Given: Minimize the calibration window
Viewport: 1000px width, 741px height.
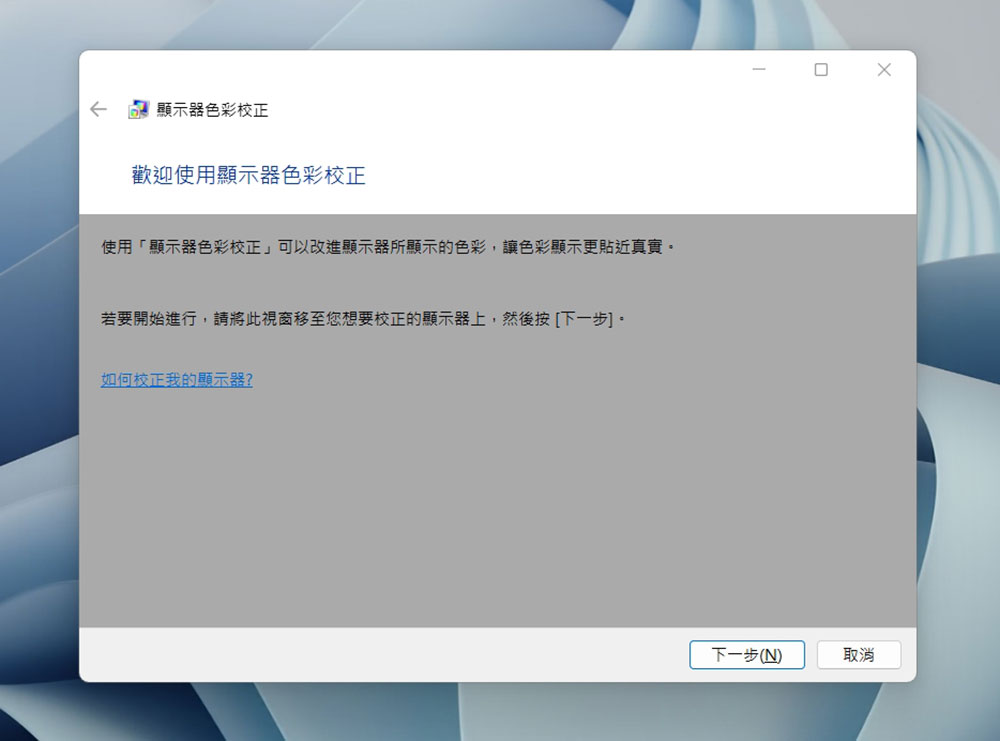Looking at the screenshot, I should 759,70.
